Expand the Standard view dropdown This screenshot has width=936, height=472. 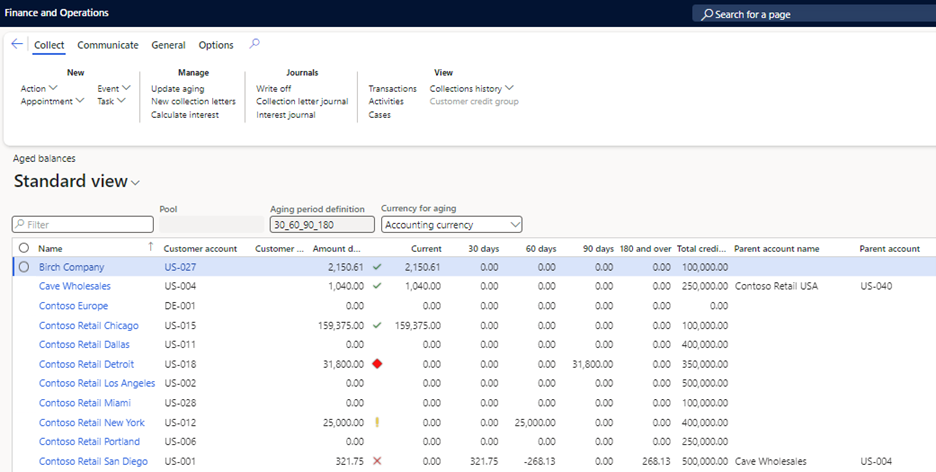(x=136, y=182)
